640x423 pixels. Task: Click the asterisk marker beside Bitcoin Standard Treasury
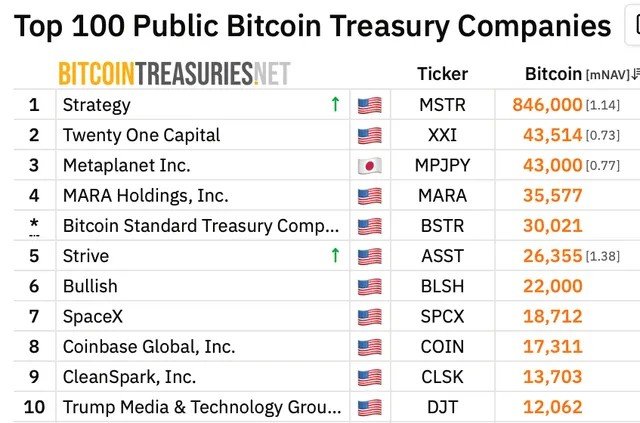(34, 225)
